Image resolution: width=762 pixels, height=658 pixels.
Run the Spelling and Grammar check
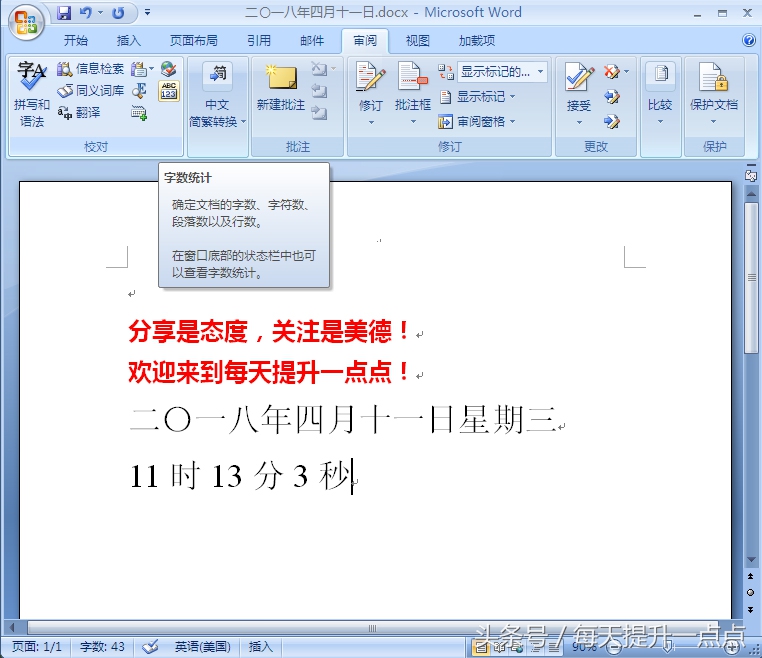[x=32, y=93]
